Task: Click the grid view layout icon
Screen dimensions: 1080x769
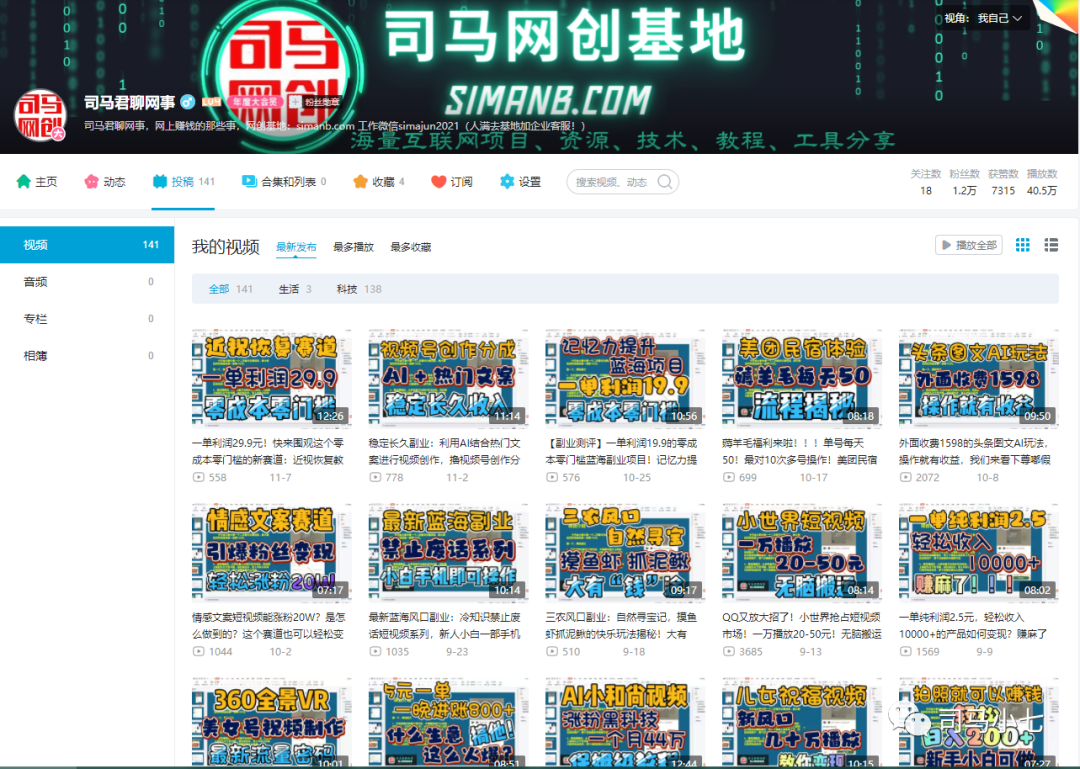Action: [1023, 245]
